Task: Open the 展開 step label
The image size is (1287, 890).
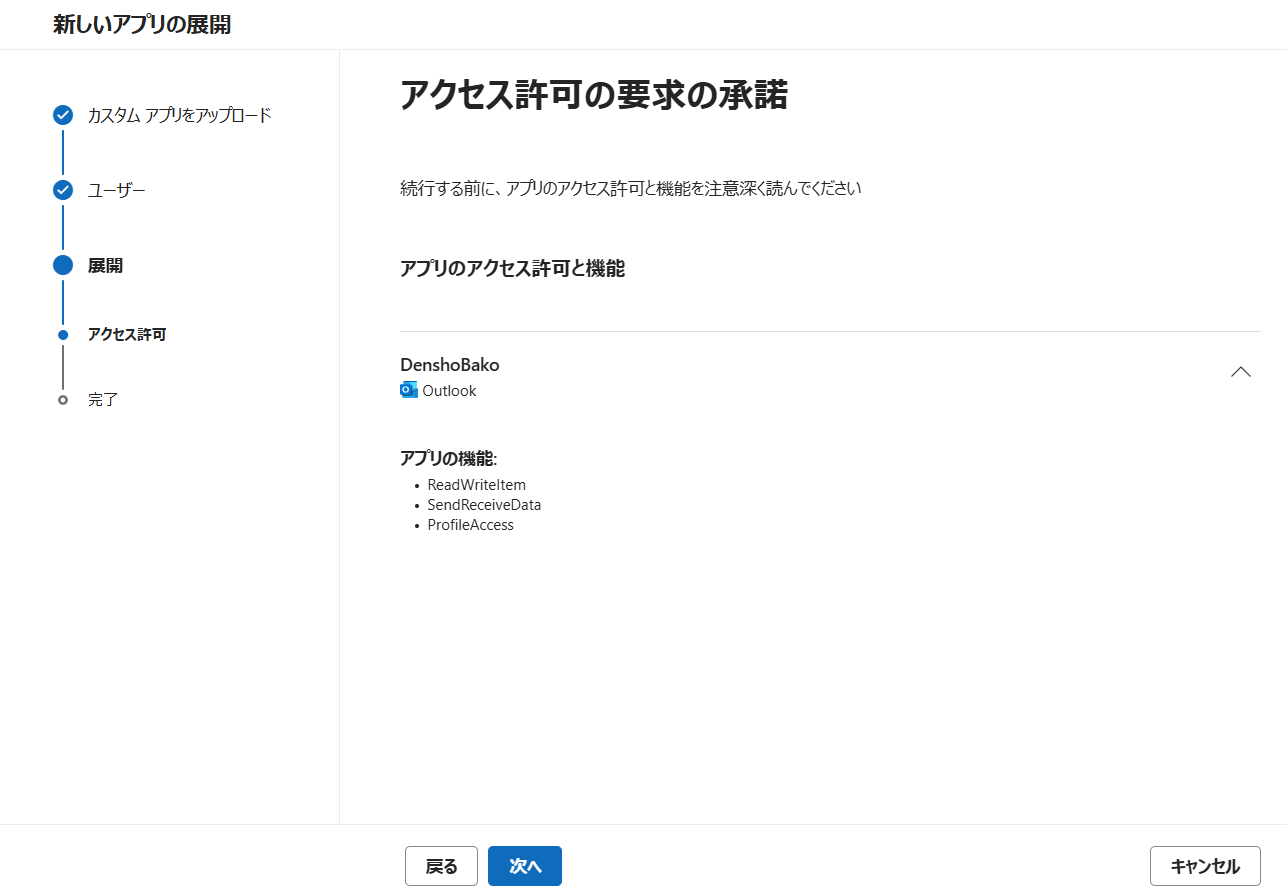Action: (106, 265)
